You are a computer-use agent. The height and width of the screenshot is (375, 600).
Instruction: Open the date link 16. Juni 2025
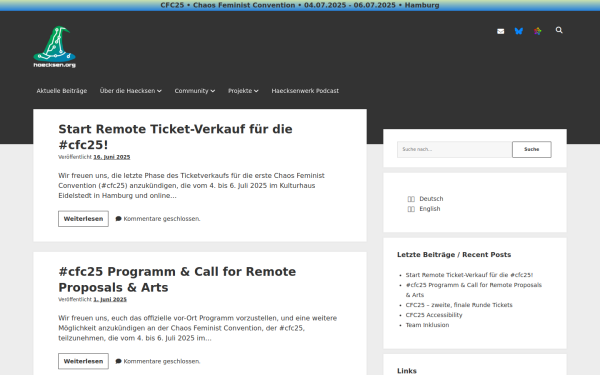tap(112, 157)
